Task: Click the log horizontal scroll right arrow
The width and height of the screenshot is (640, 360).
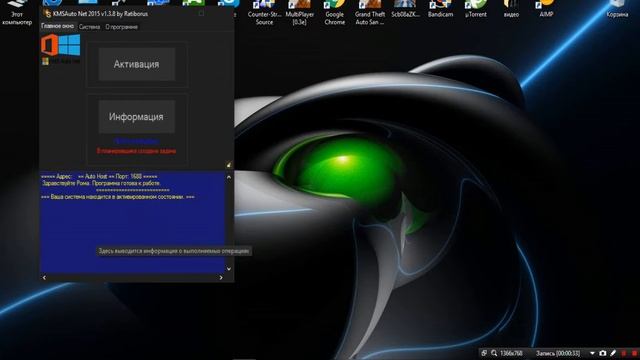Action: (221, 278)
